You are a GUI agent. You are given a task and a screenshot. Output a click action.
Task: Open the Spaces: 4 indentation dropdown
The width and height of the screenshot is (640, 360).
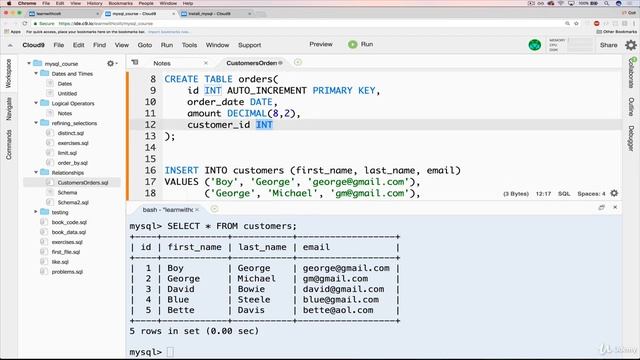tap(591, 194)
